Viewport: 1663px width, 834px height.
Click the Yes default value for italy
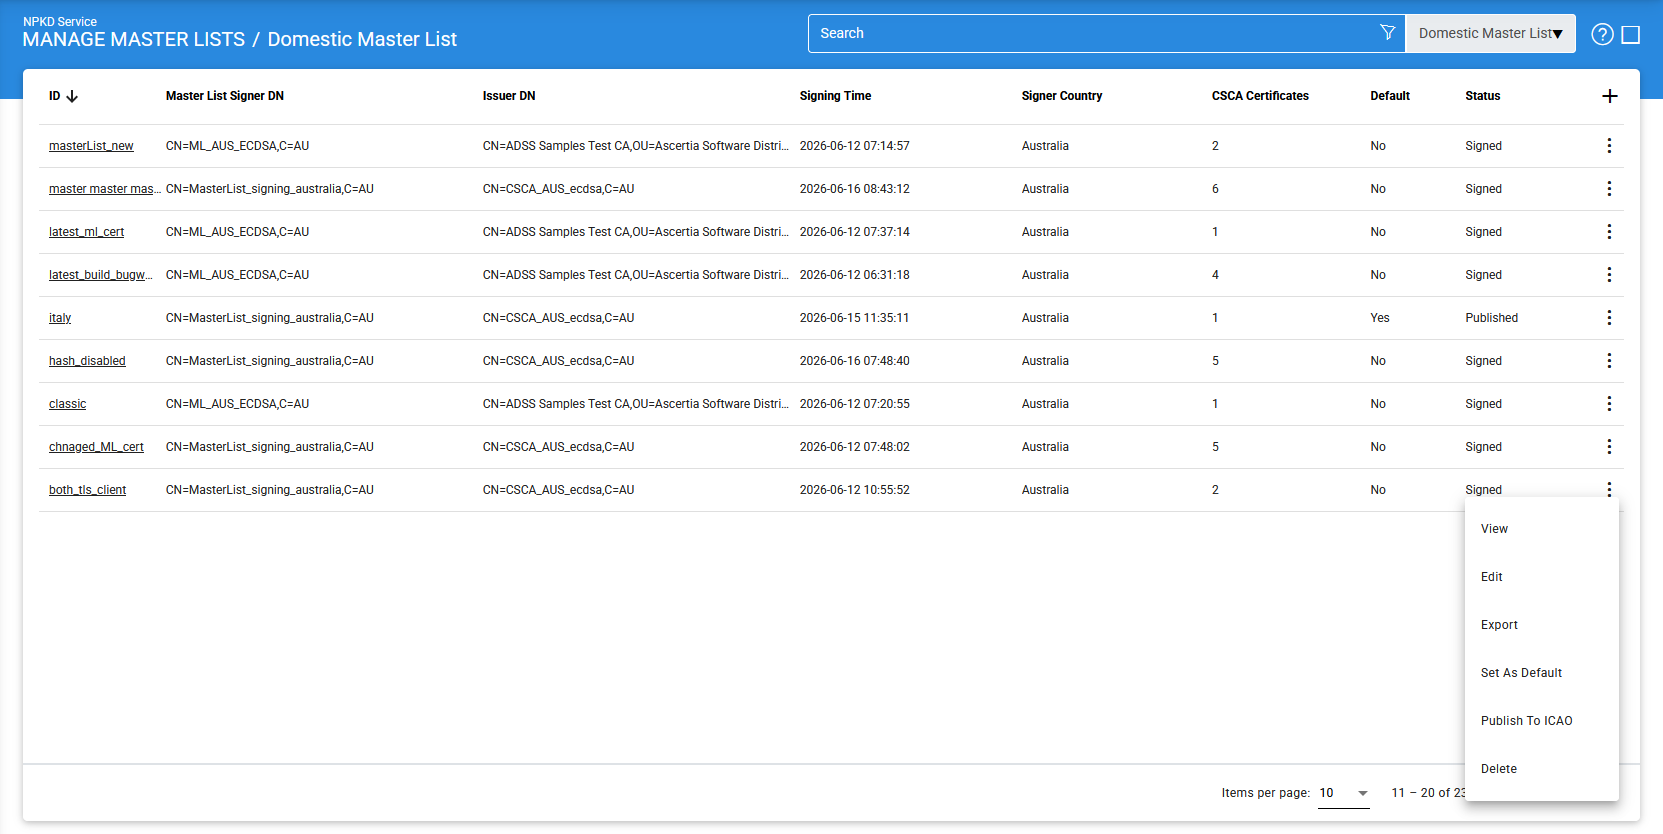[1380, 318]
